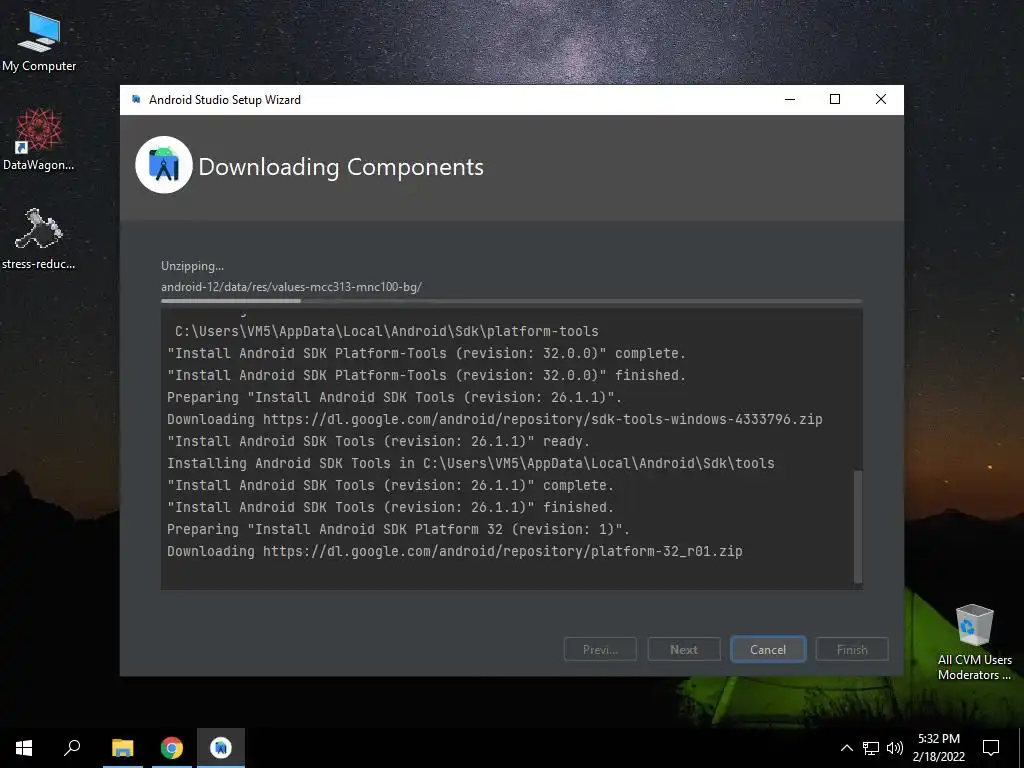Click 'Installing Android SDK Tools in' line
The image size is (1024, 768).
[470, 463]
